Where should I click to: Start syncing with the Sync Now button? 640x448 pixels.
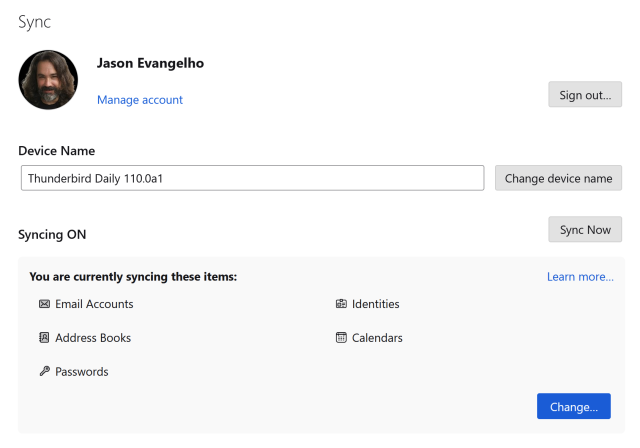coord(585,229)
